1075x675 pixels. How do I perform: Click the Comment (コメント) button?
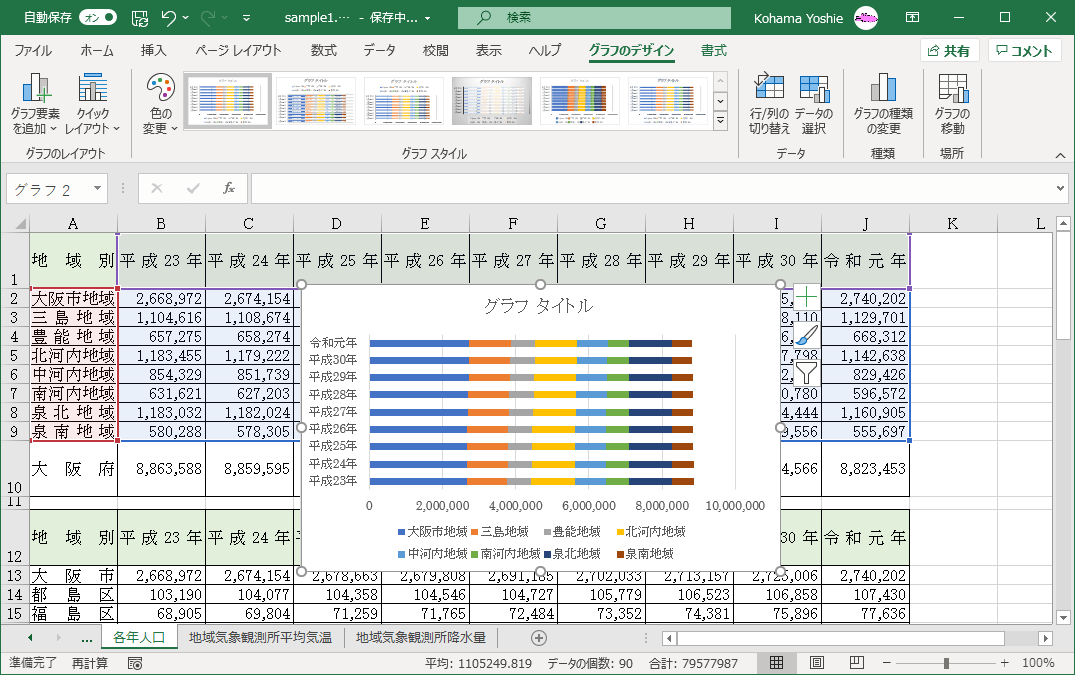click(1024, 51)
